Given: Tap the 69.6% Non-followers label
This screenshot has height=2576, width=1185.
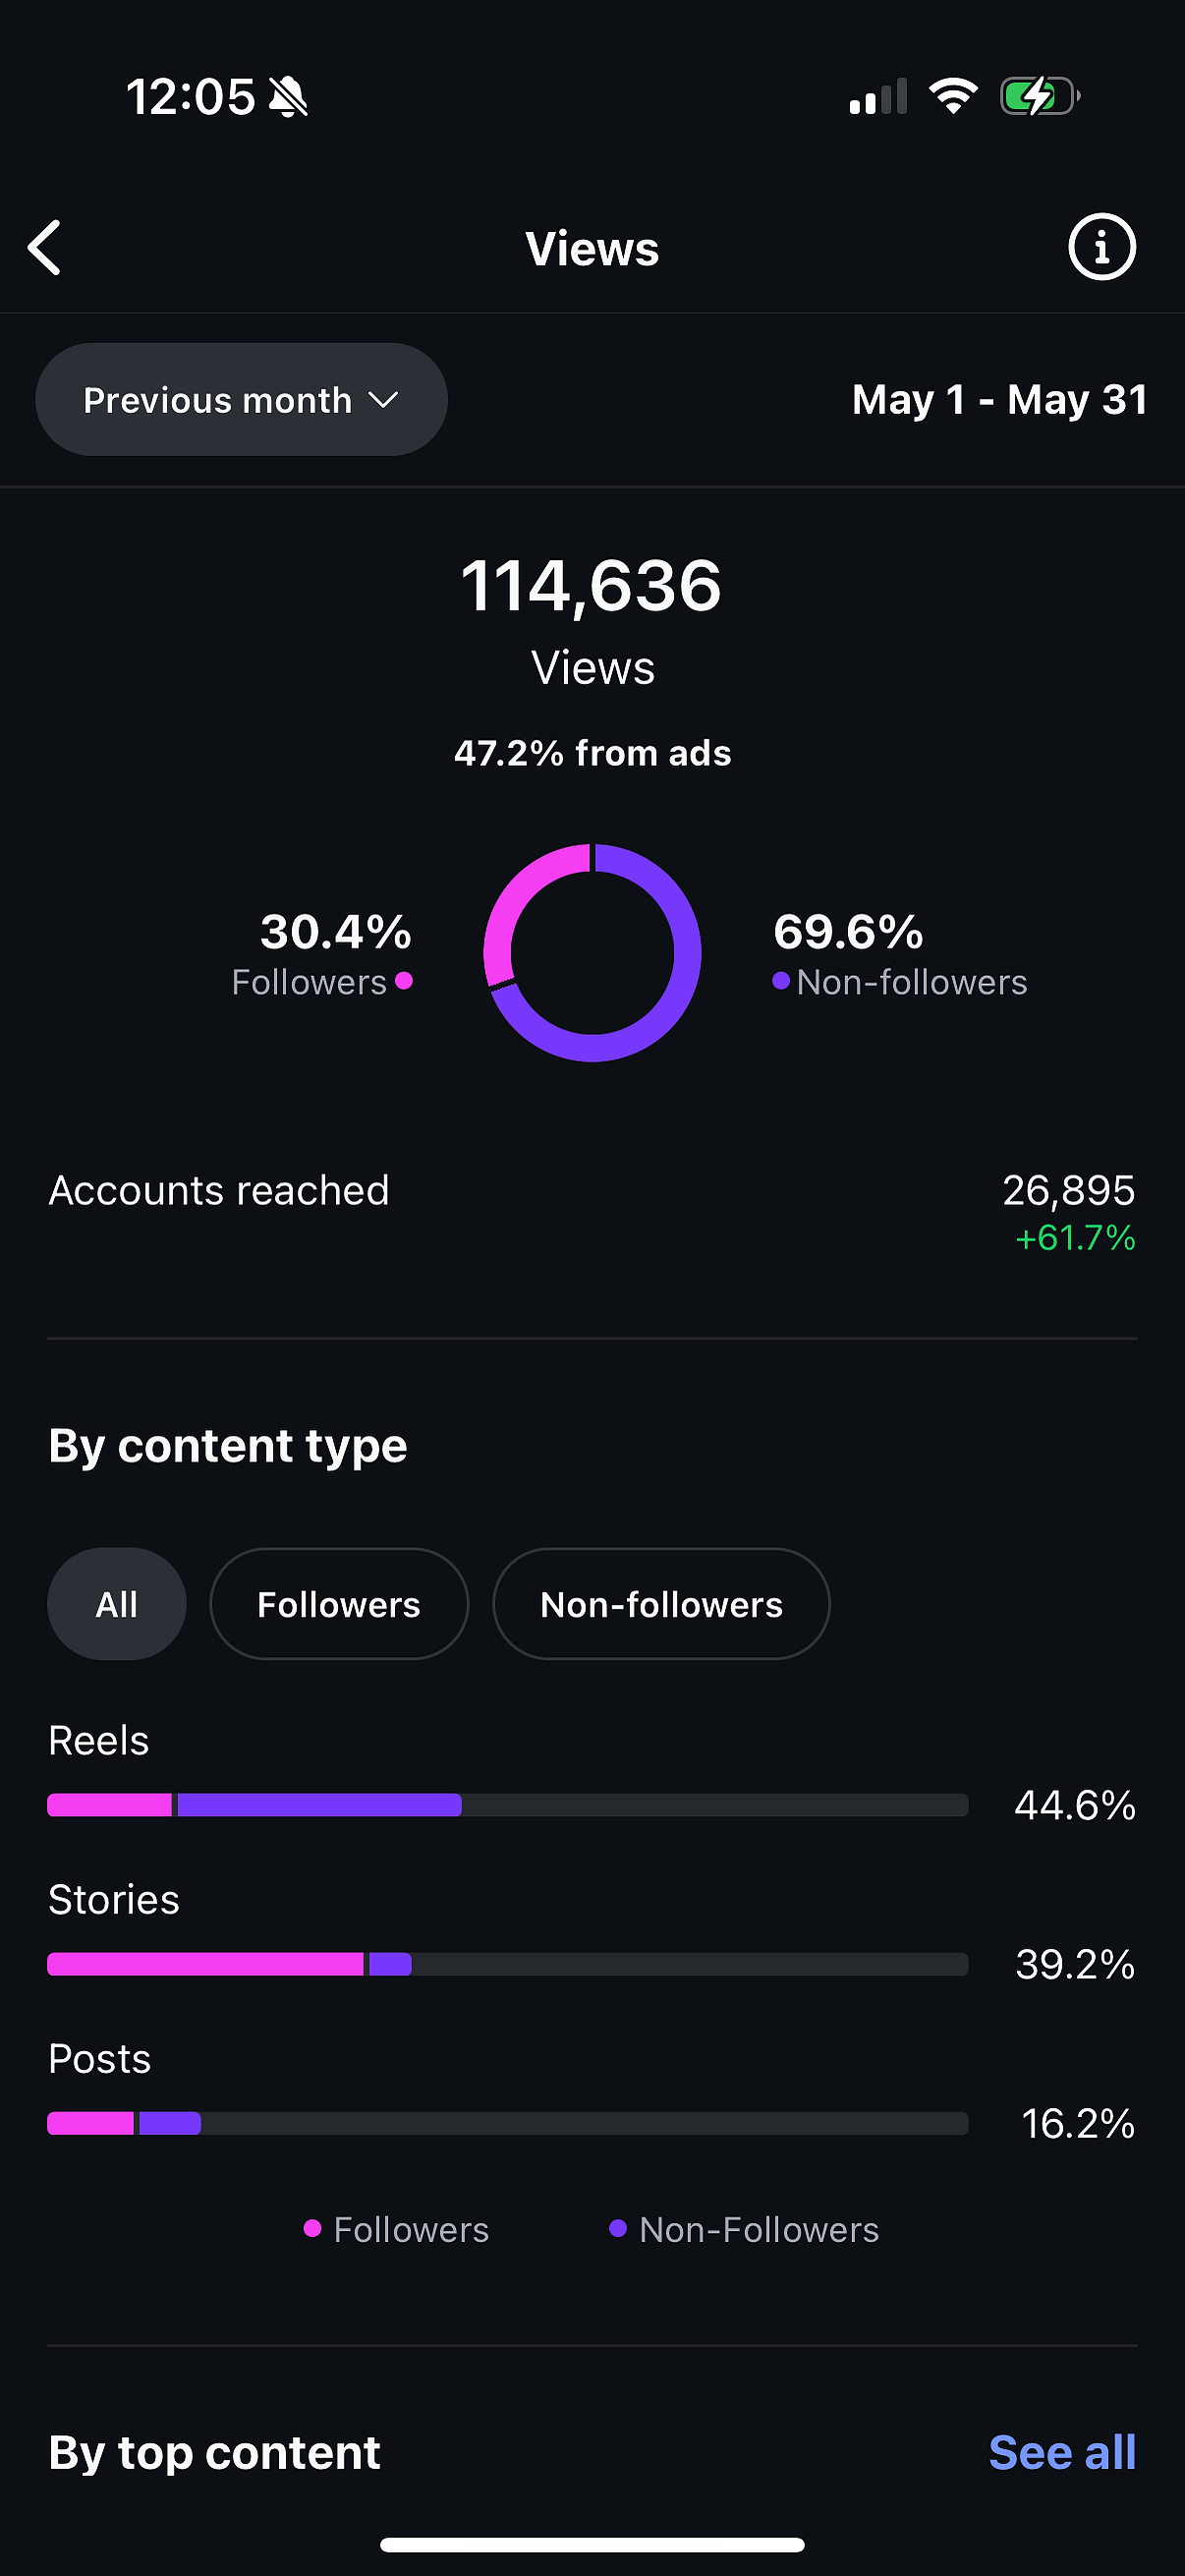Looking at the screenshot, I should [x=900, y=953].
